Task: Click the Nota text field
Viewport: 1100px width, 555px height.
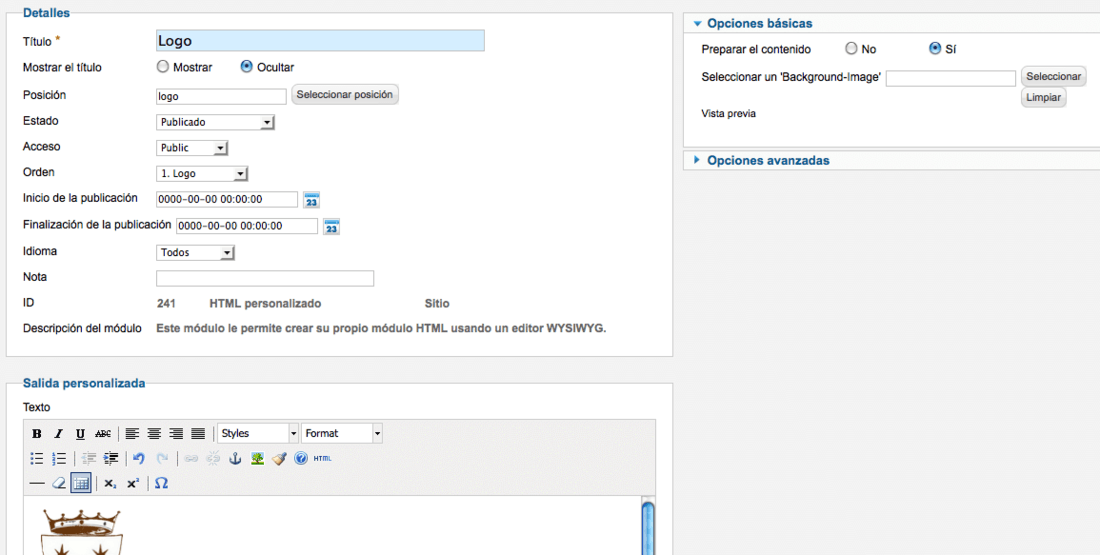Action: pos(265,279)
